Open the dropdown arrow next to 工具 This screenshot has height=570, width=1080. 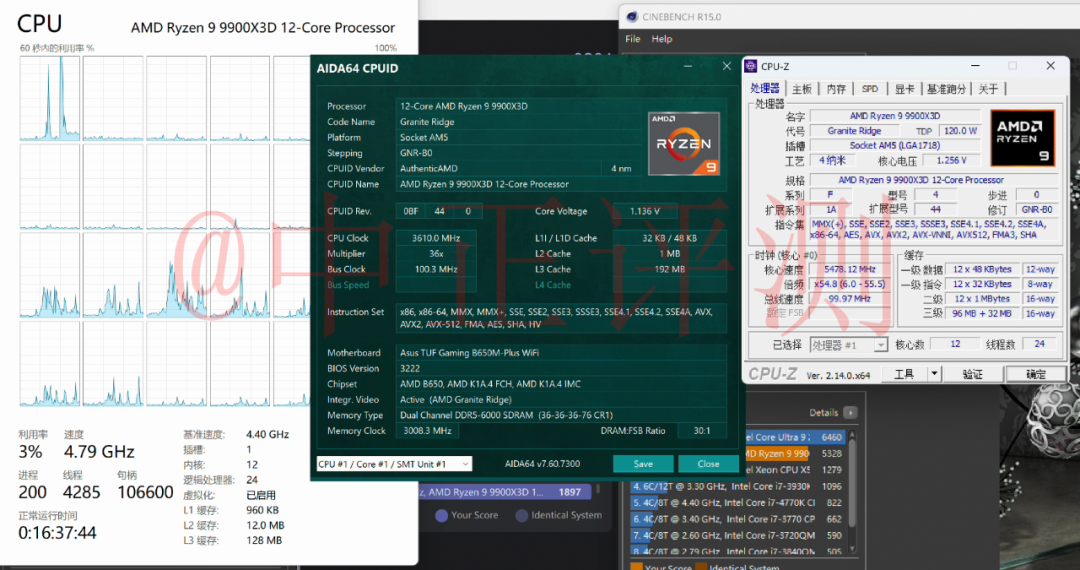point(934,374)
